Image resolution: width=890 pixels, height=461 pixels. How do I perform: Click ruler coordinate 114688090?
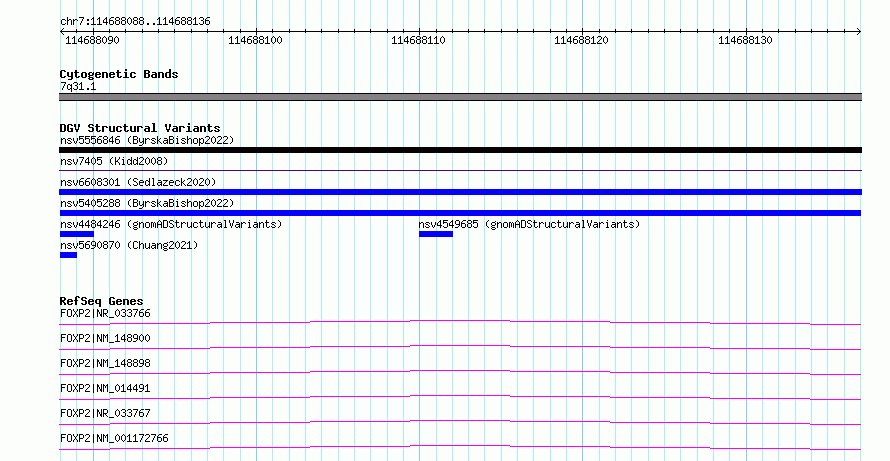tap(92, 40)
